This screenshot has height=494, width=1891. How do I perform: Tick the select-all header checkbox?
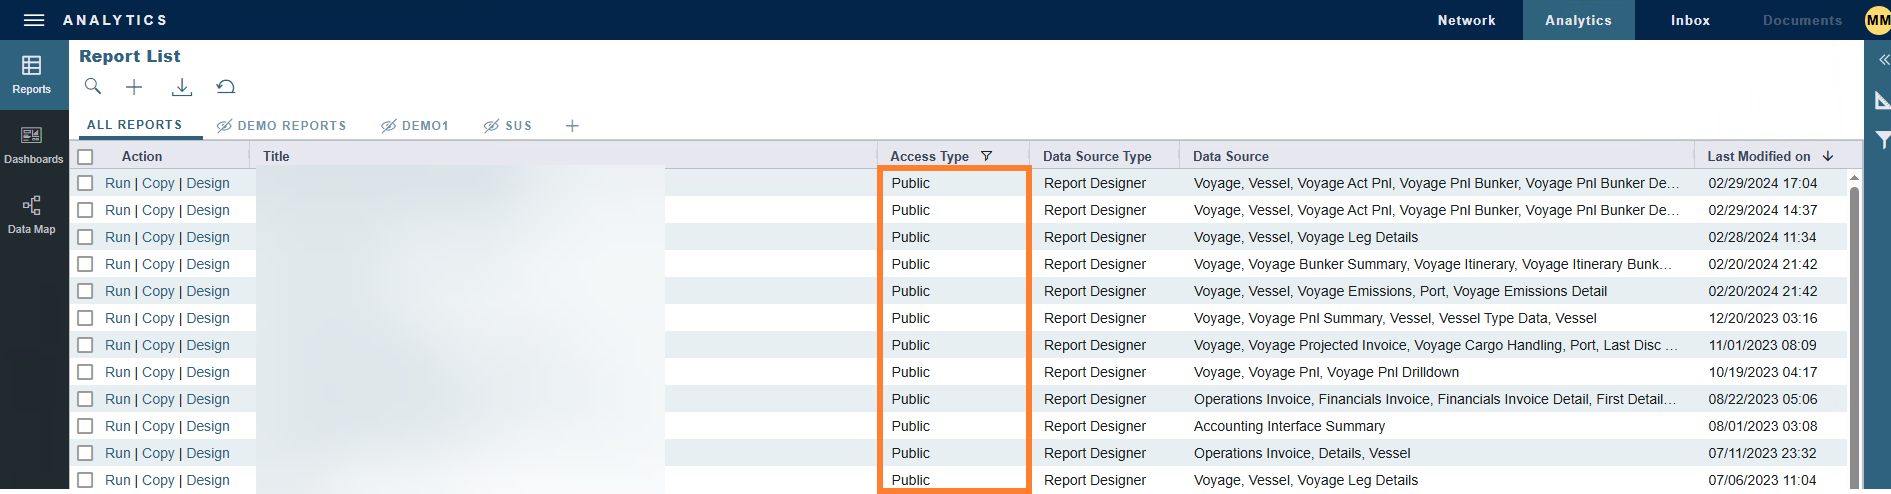click(86, 157)
